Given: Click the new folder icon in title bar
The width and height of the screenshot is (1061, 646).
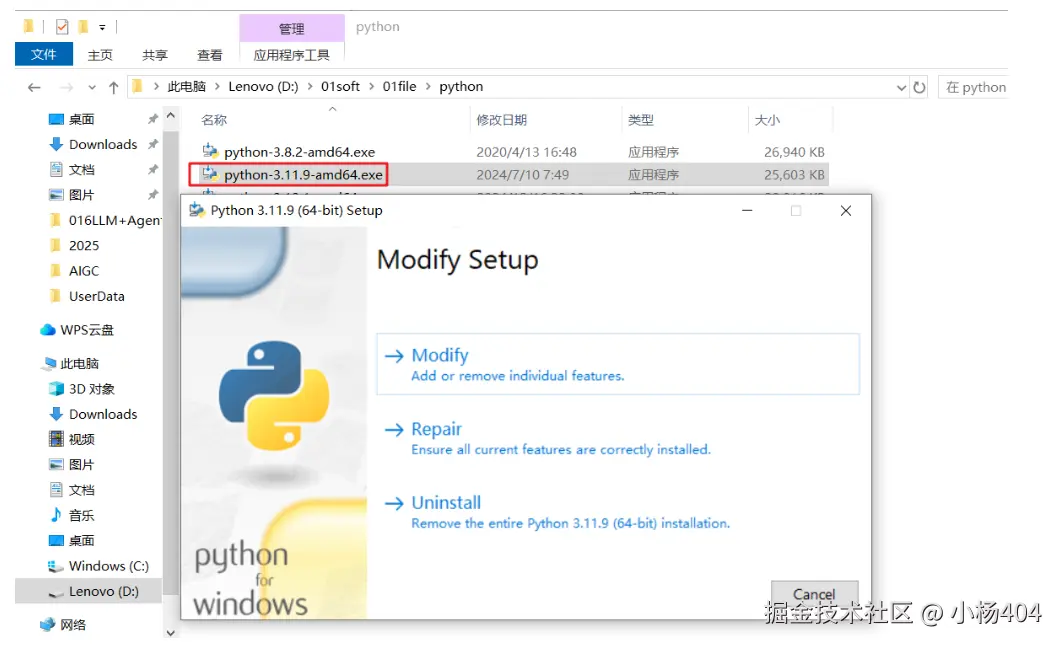Looking at the screenshot, I should (x=83, y=27).
